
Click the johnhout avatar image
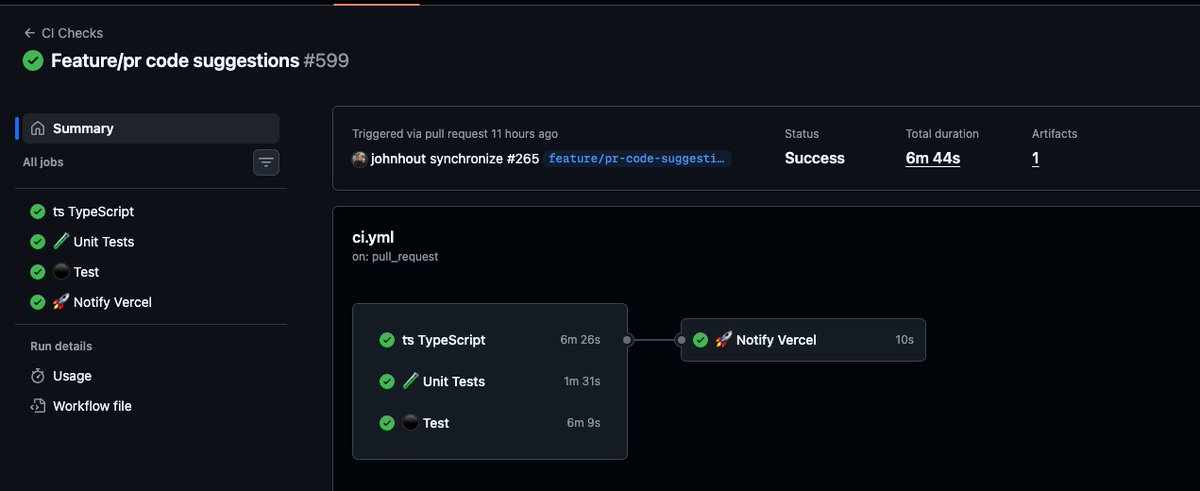point(359,159)
